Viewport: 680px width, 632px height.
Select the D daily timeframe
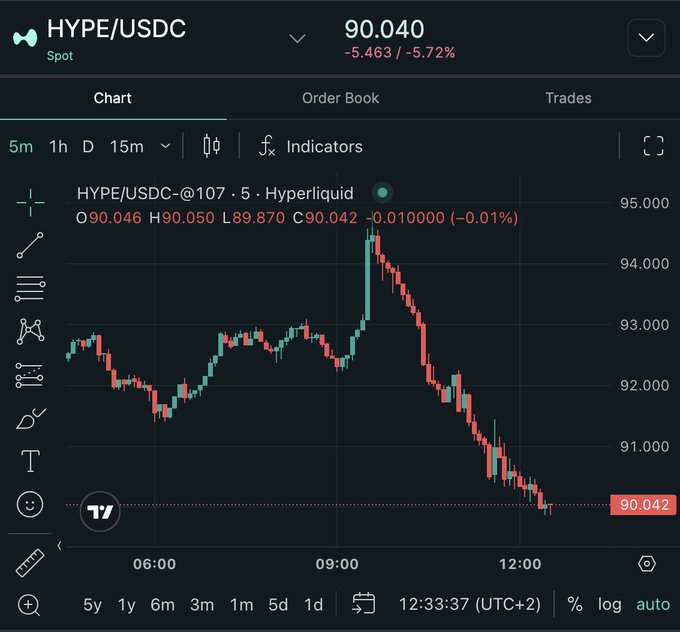88,147
